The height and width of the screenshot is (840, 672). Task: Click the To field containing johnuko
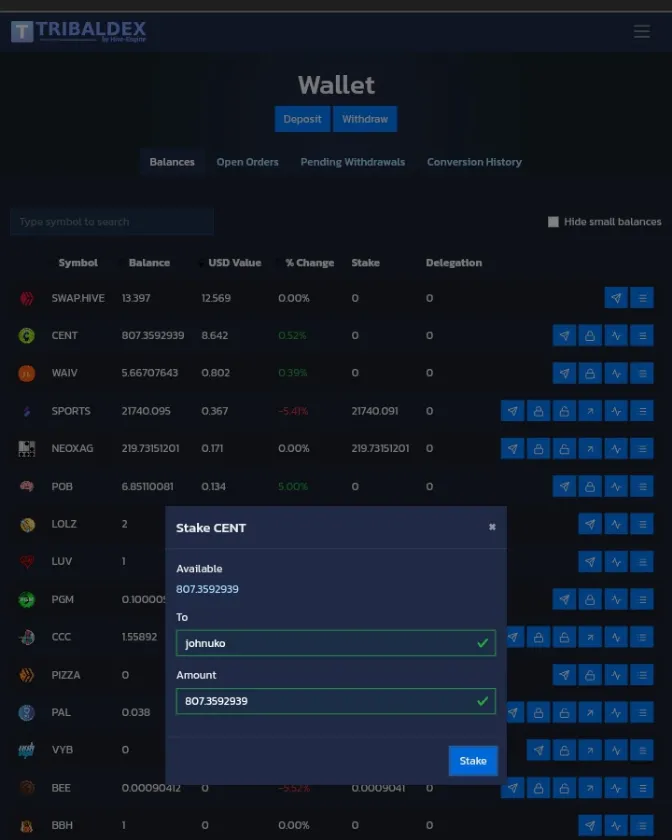(335, 643)
